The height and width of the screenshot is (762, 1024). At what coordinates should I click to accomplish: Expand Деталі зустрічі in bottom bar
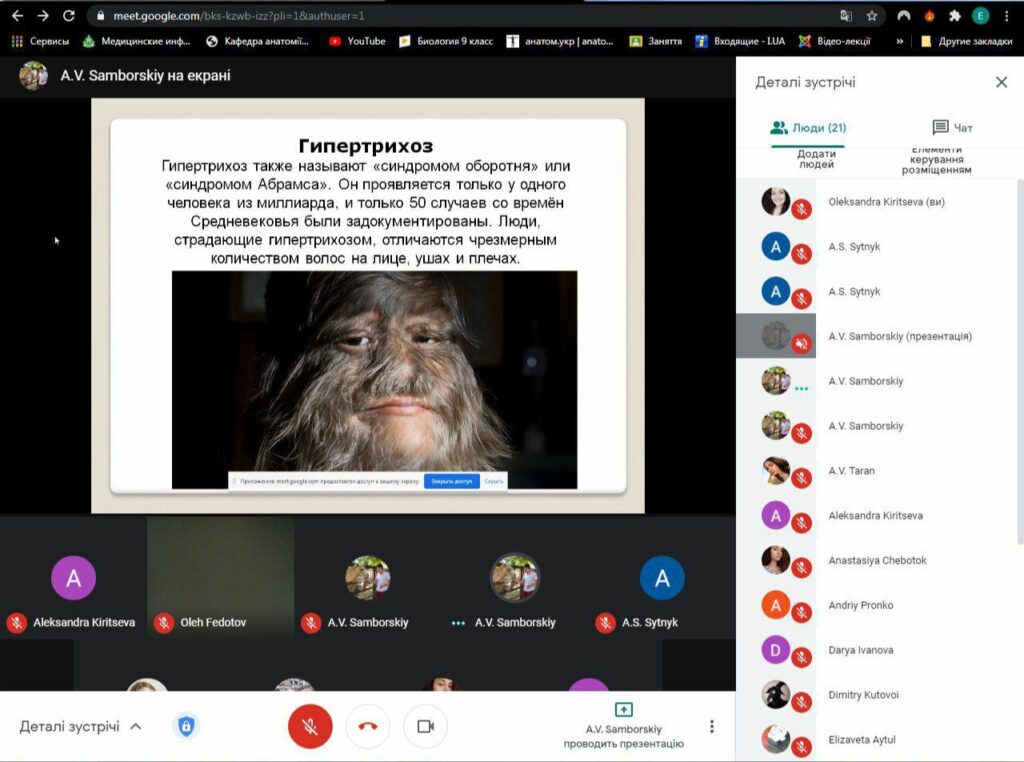pos(80,727)
